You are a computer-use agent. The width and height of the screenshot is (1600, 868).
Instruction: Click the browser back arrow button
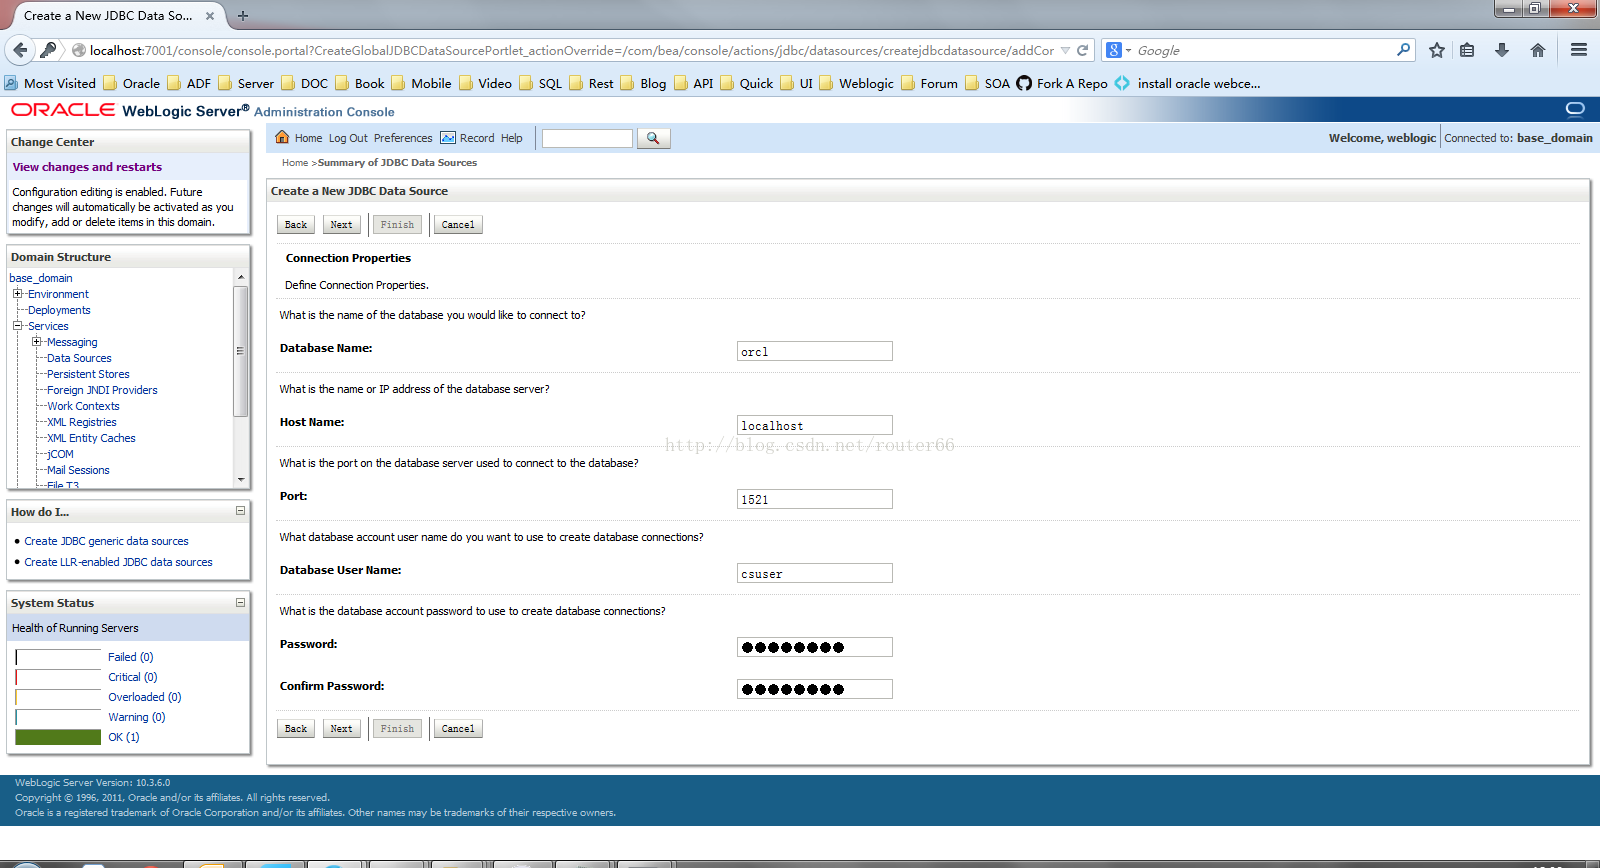(x=20, y=50)
